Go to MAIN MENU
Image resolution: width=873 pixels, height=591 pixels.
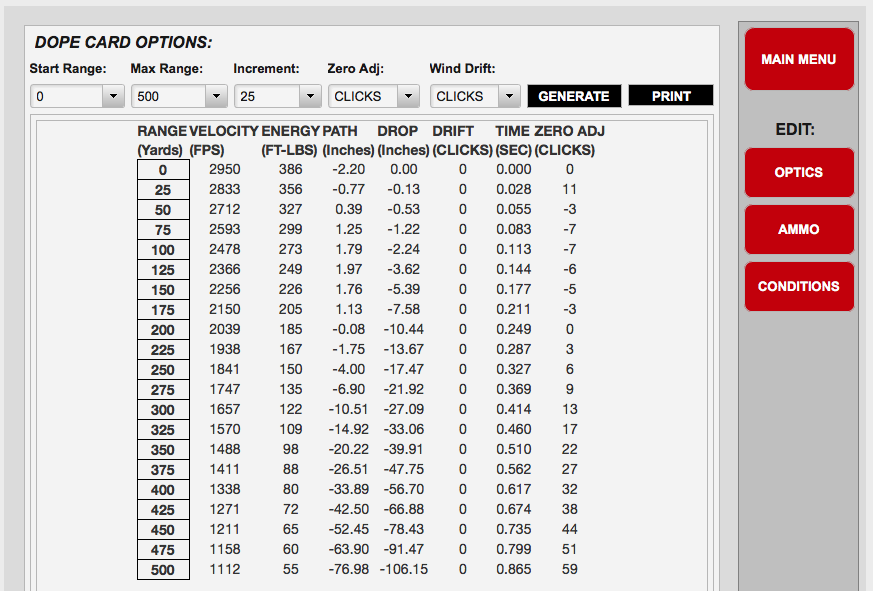click(798, 59)
